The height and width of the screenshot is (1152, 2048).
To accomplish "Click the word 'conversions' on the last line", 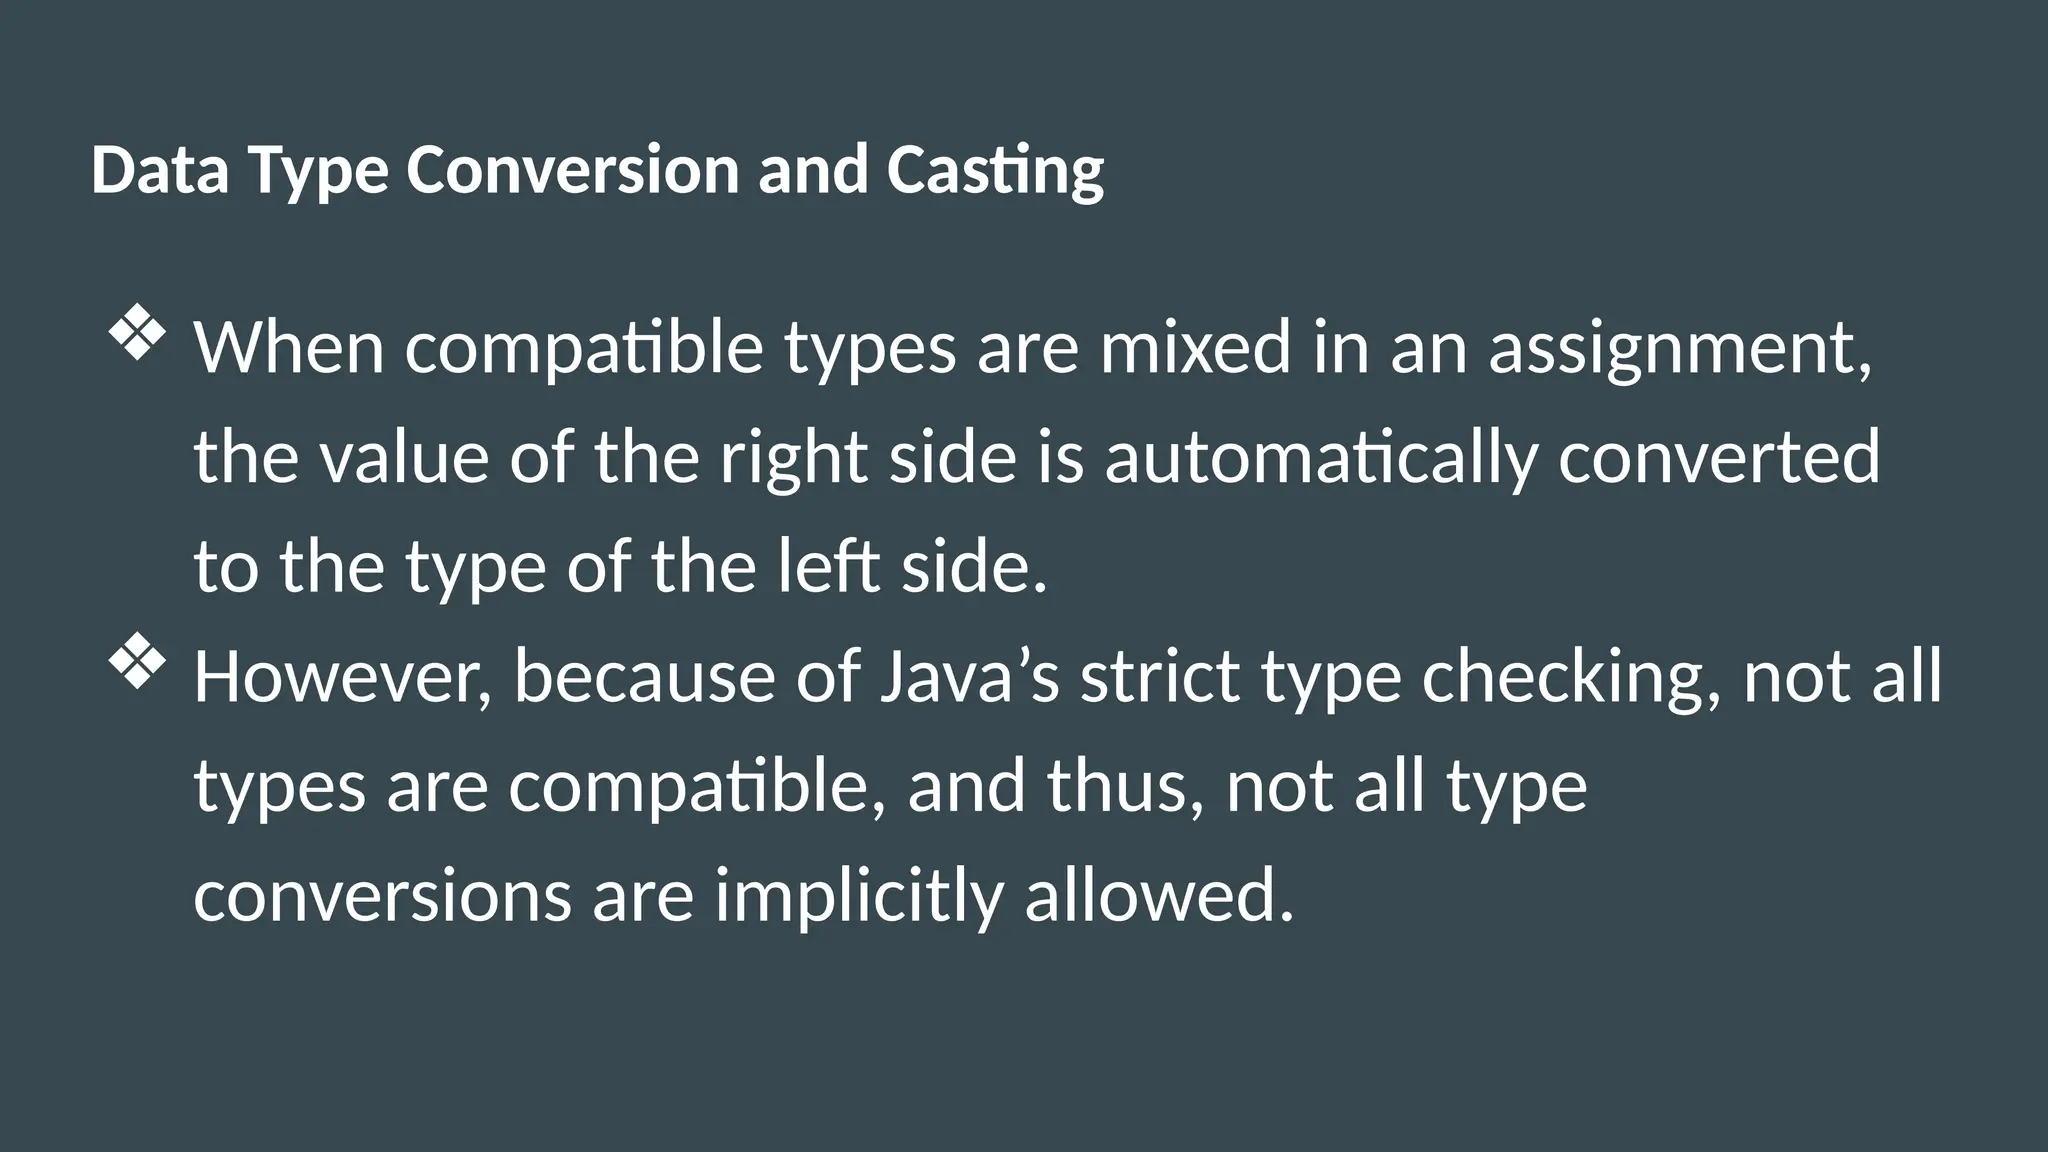I will [x=382, y=896].
